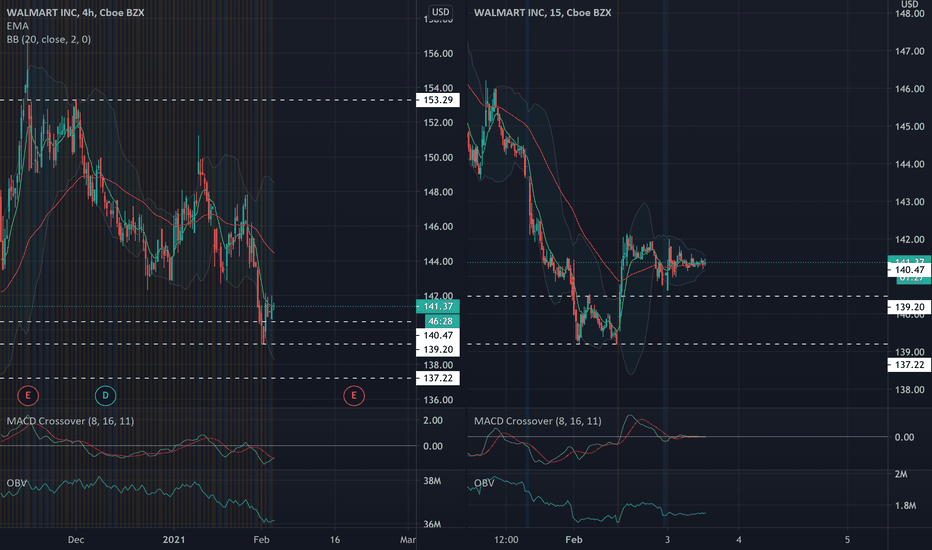This screenshot has width=932, height=550.
Task: Click the 140.47 label on the 4h price axis
Action: (x=438, y=335)
